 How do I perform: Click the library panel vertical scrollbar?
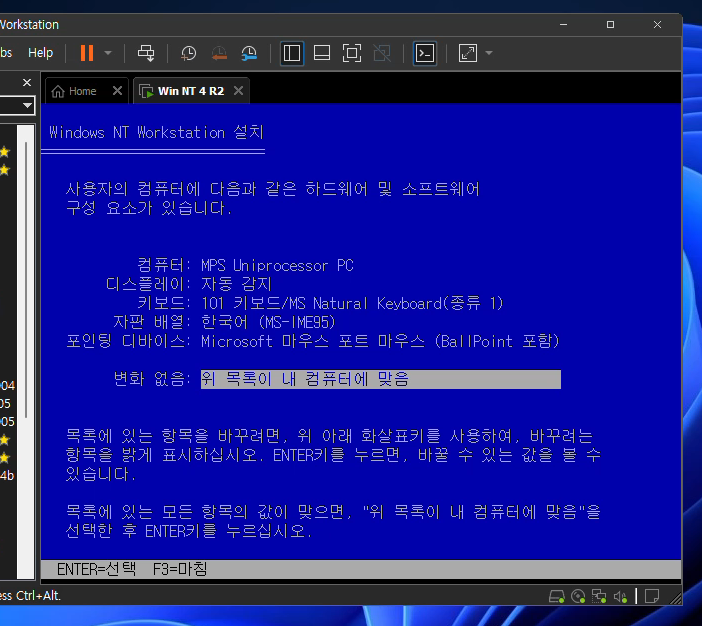click(26, 280)
